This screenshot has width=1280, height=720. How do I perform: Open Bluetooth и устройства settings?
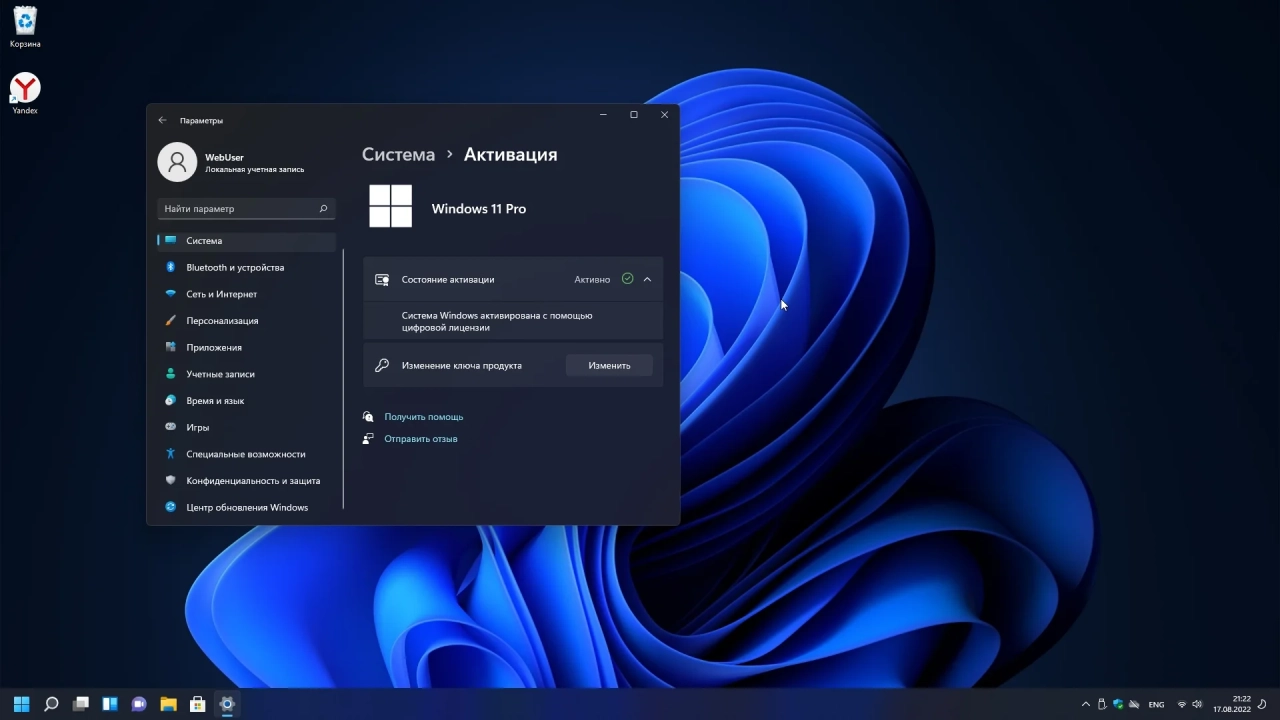coord(246,268)
